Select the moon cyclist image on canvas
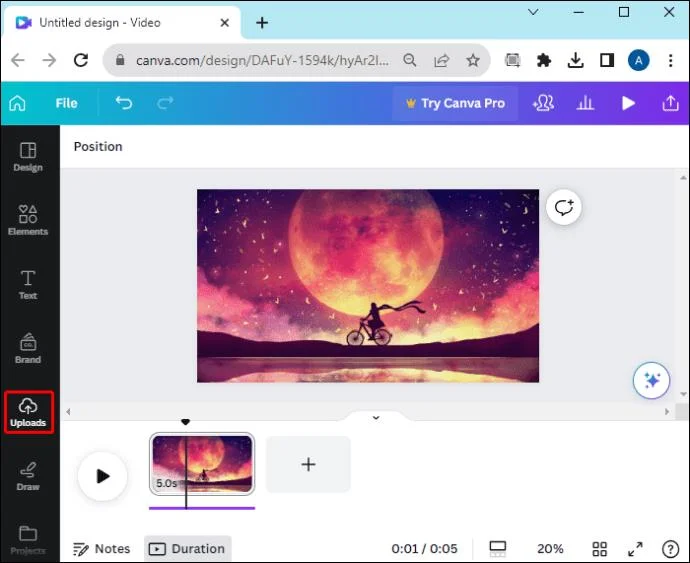 (x=368, y=286)
